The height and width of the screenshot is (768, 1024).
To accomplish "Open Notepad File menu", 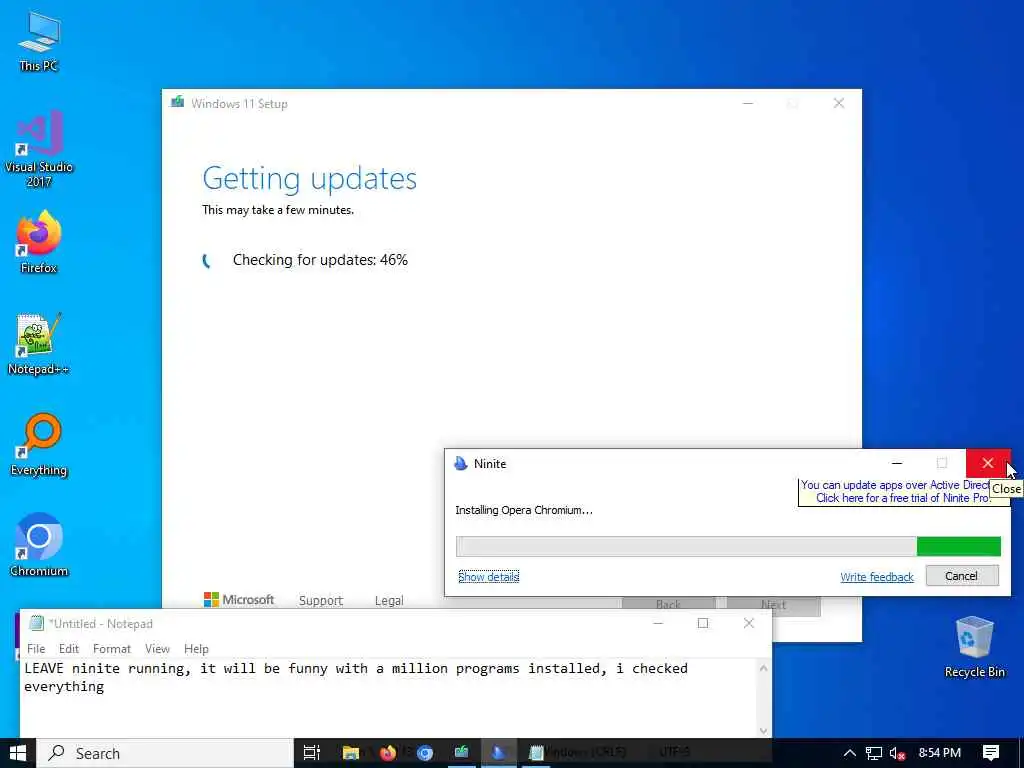I will (36, 648).
